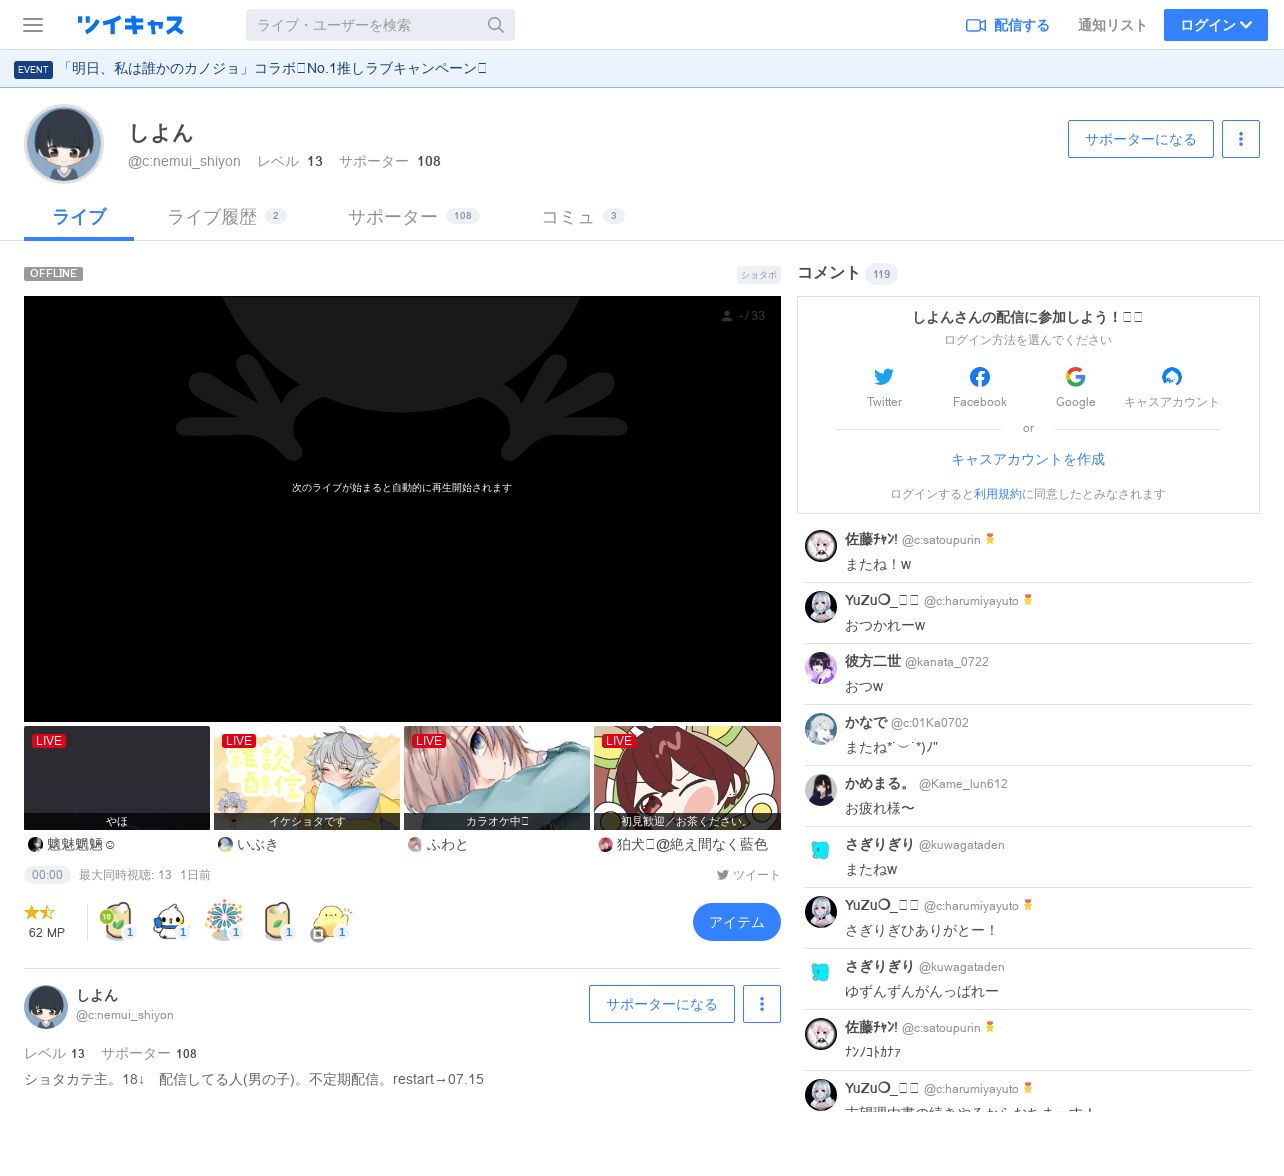Click YuZu avatar on おつかれーw comment
The image size is (1284, 1176).
click(821, 607)
